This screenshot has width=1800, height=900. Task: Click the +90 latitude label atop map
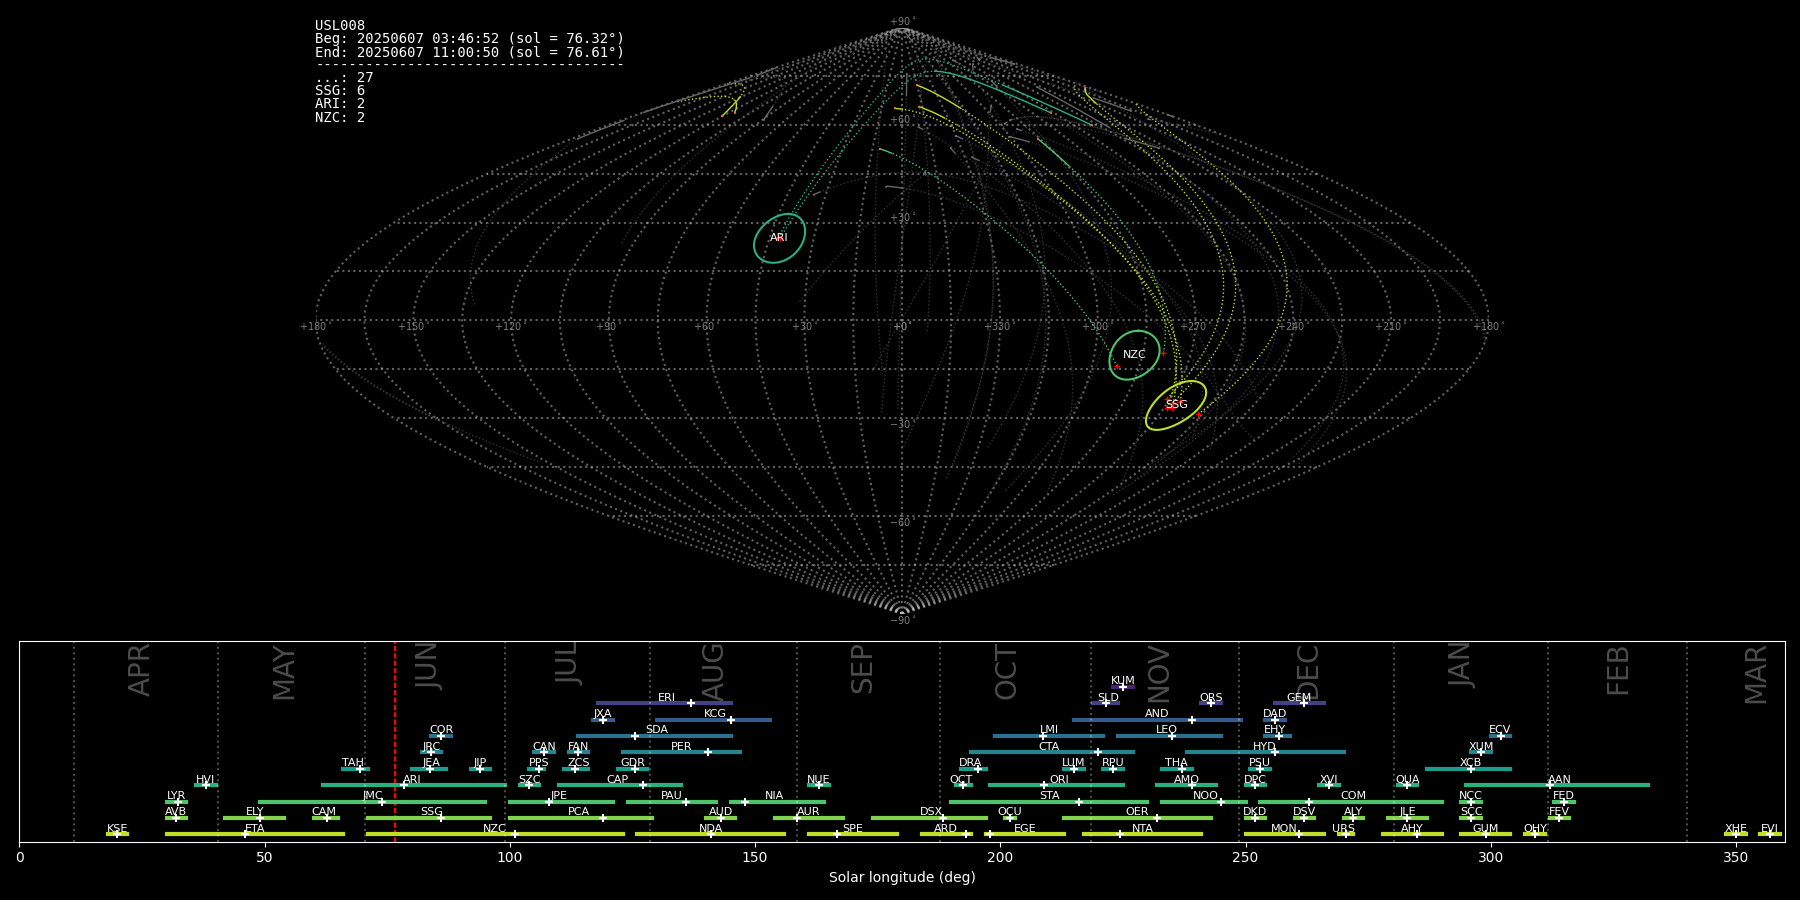click(901, 22)
